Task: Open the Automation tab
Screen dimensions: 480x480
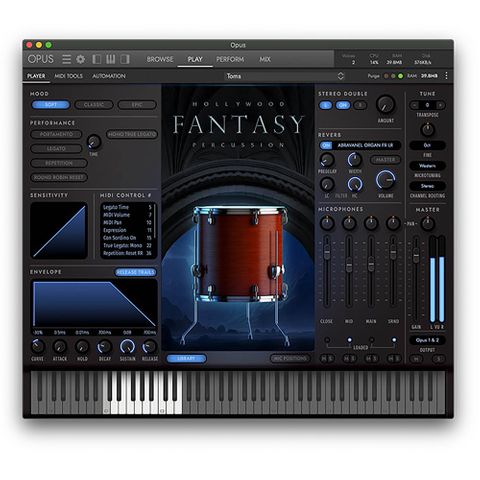Action: coord(109,76)
